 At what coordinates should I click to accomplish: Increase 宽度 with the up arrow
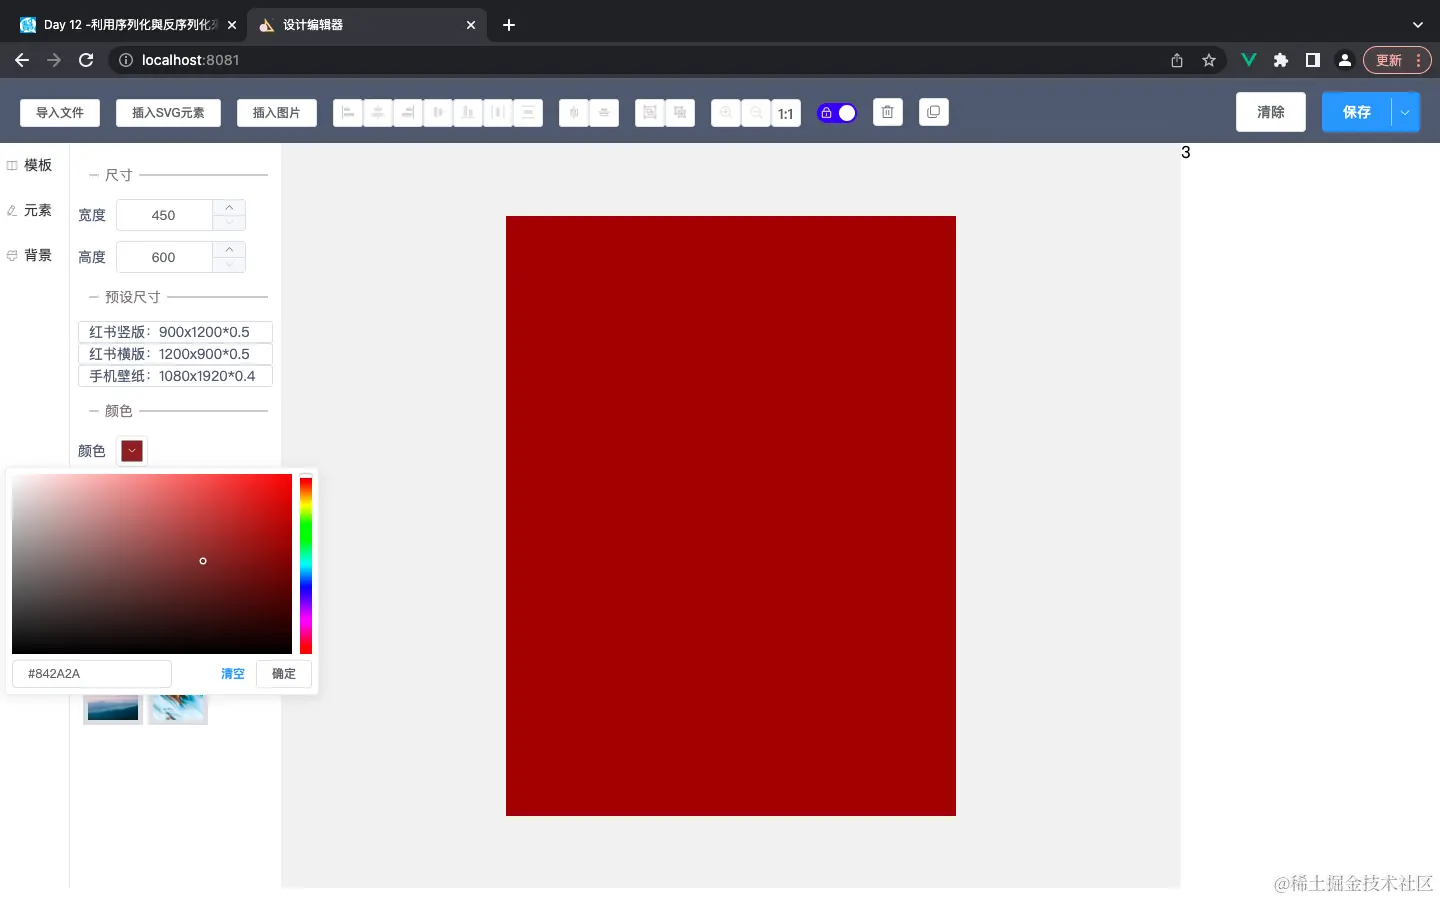229,207
